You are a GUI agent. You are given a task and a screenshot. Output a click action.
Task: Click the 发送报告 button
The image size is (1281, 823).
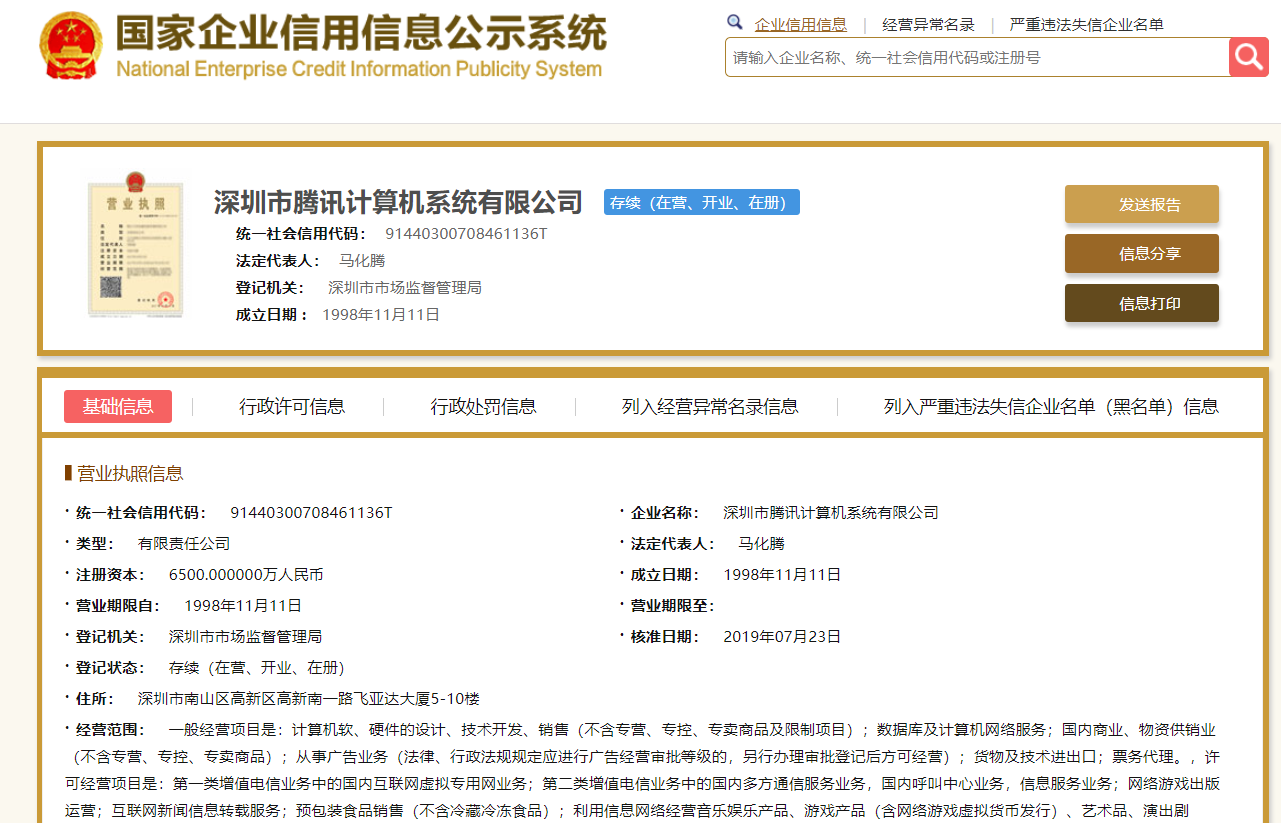(1142, 204)
